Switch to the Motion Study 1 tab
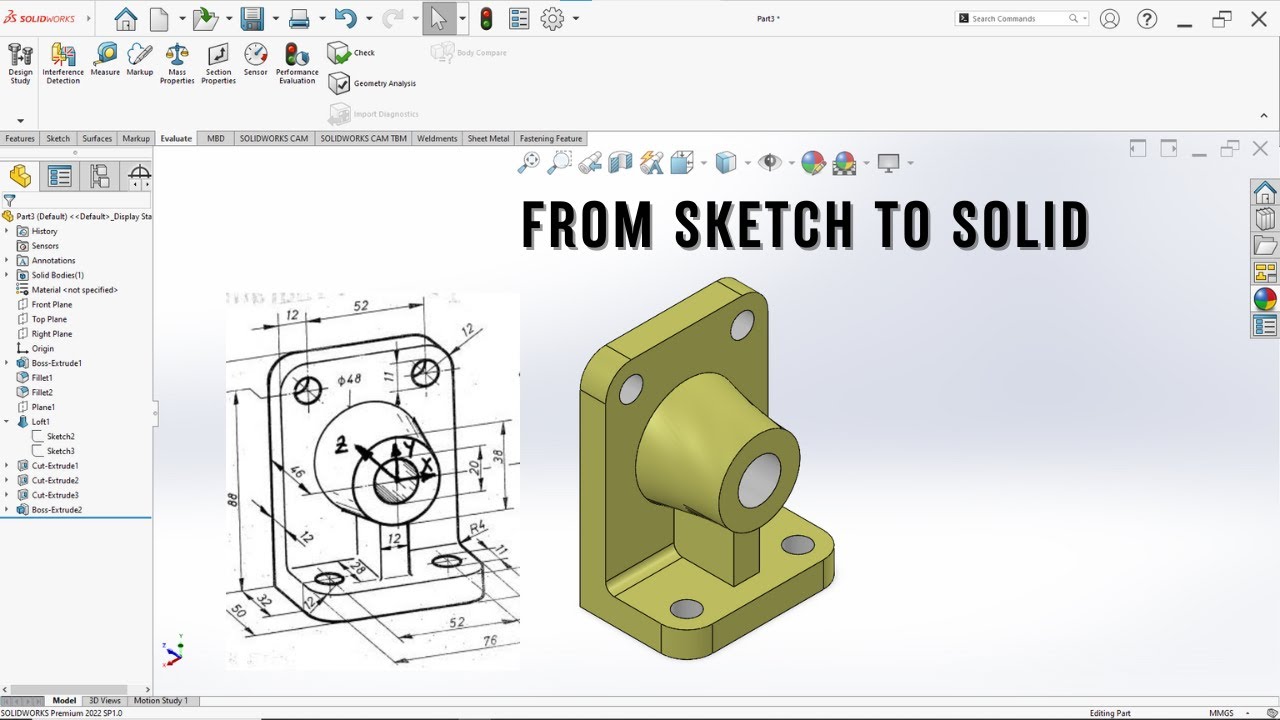The width and height of the screenshot is (1280, 720). (x=160, y=701)
